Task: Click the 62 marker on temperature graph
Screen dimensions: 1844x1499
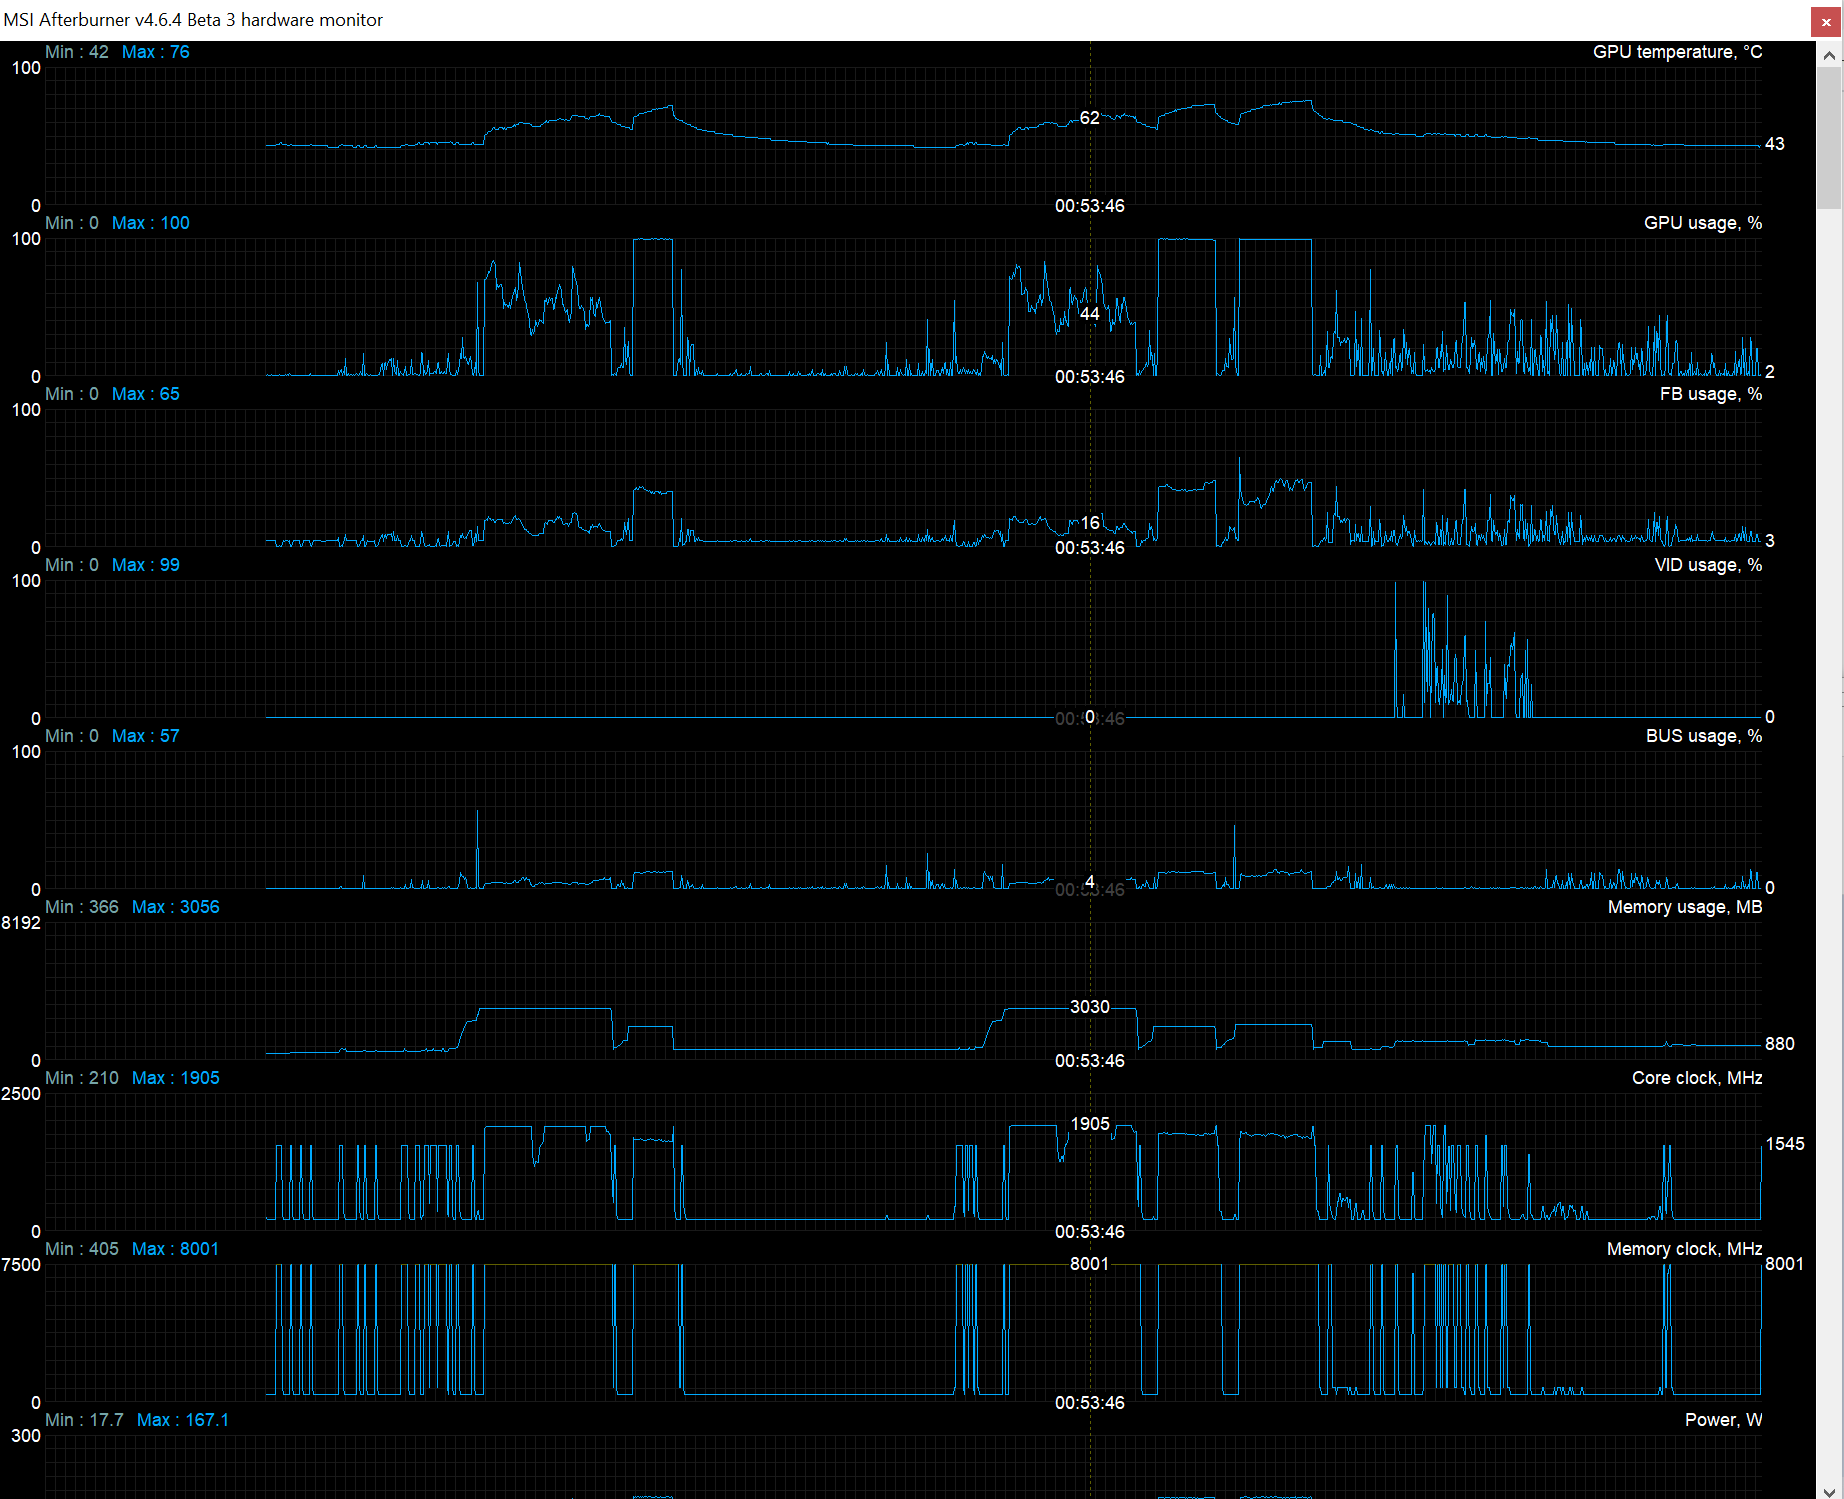Action: (x=1090, y=118)
